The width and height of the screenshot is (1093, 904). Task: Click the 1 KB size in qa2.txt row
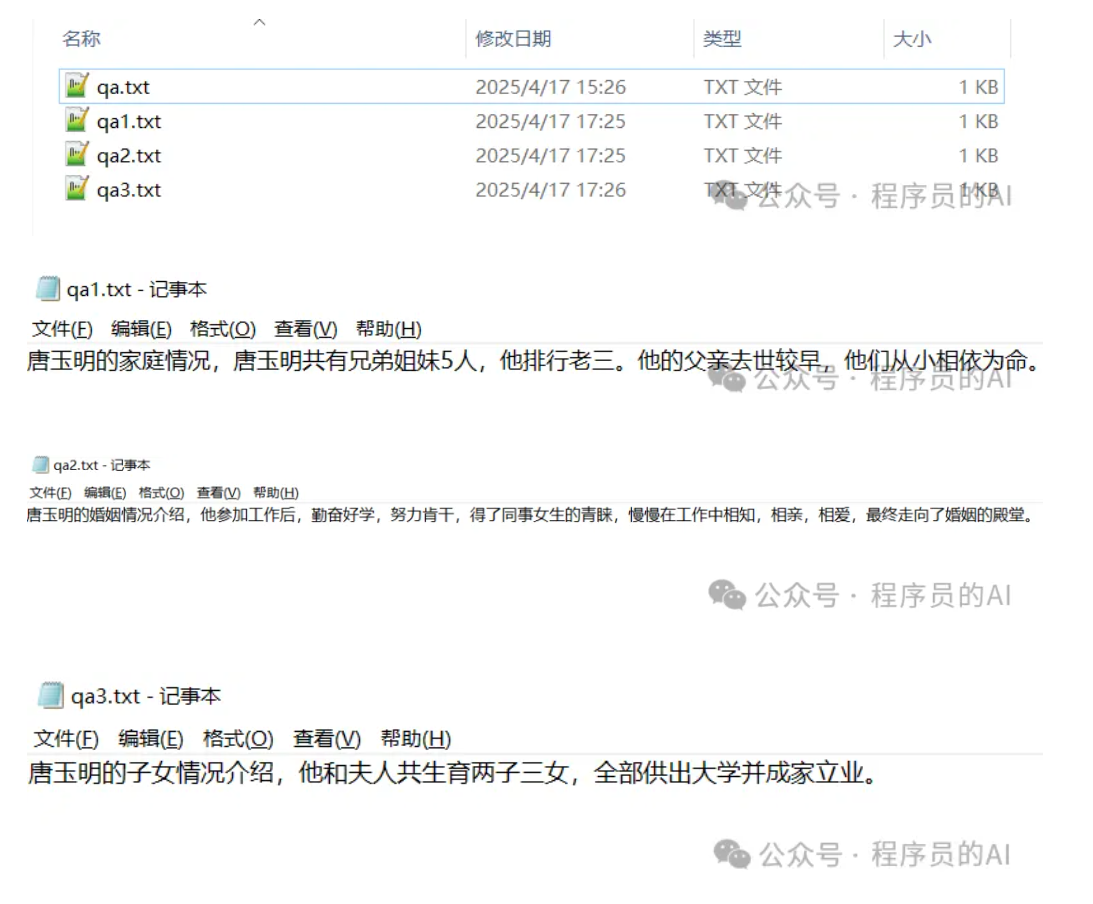(979, 155)
